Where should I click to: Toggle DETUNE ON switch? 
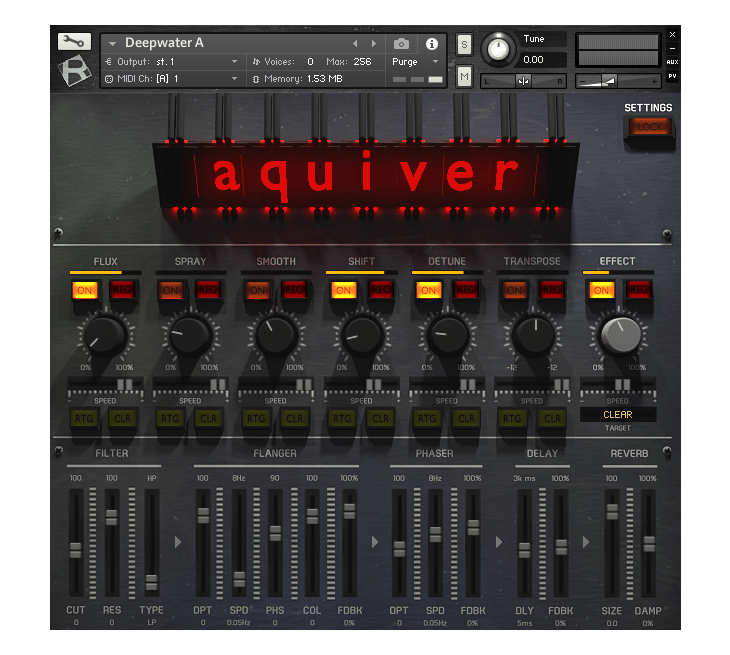[428, 290]
